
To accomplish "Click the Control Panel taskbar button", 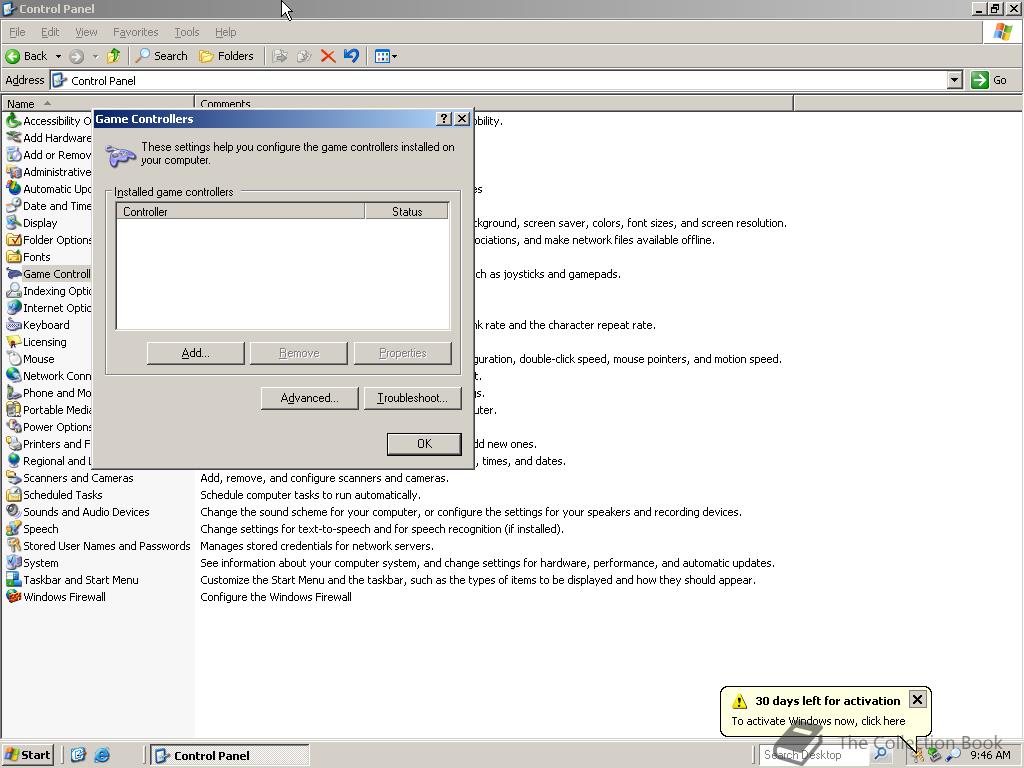I will click(230, 756).
